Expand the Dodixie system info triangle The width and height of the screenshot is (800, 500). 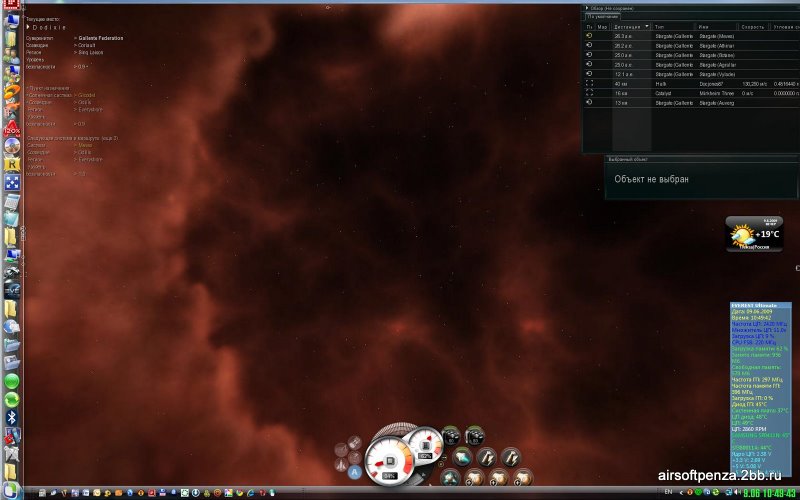[29, 27]
